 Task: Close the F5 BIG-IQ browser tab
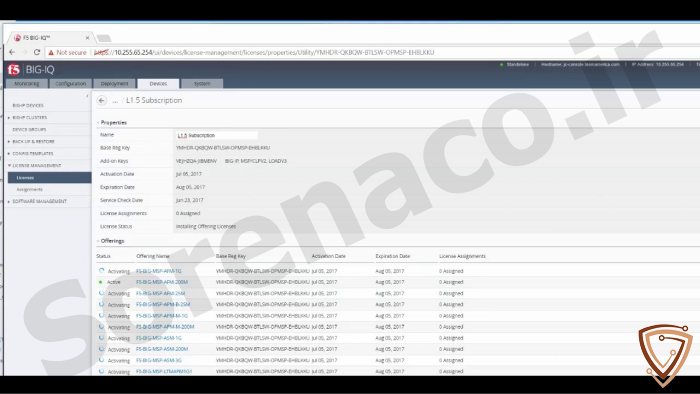[87, 38]
